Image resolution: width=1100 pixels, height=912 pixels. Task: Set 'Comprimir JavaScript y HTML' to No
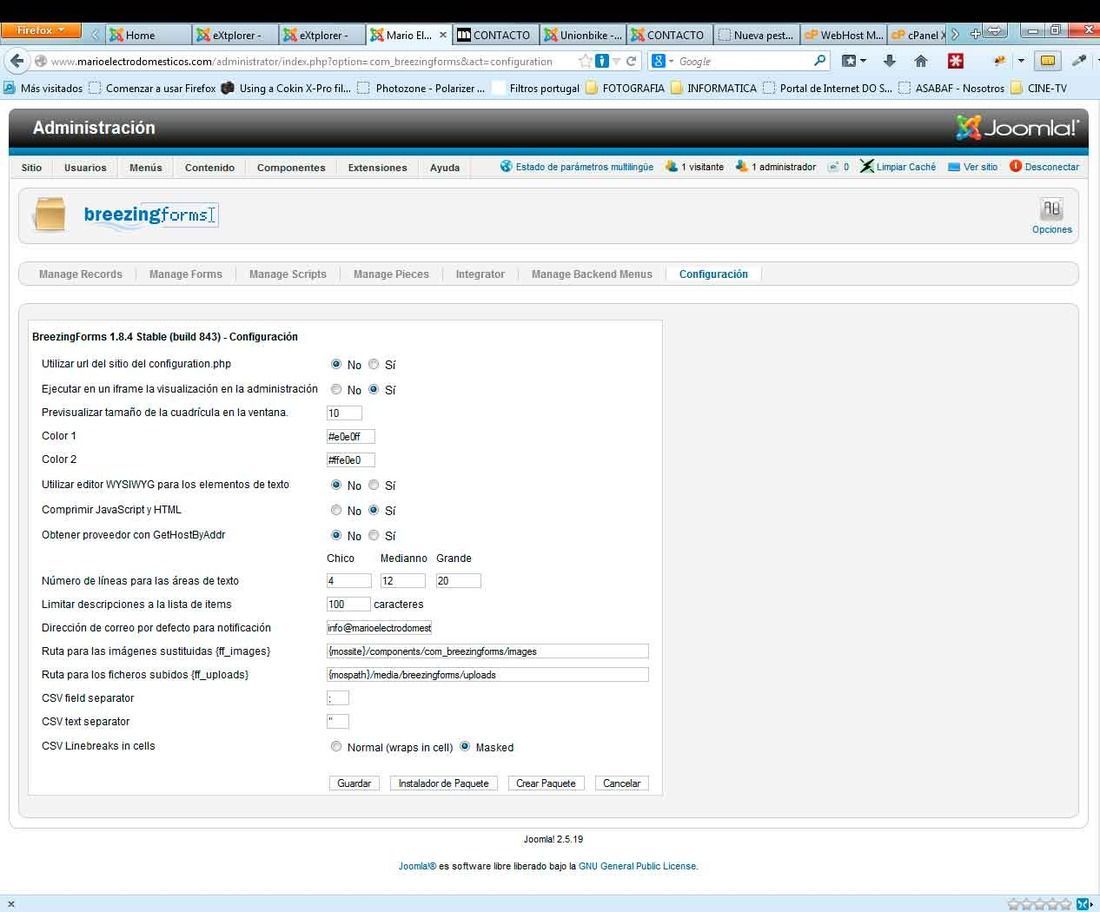pos(336,510)
